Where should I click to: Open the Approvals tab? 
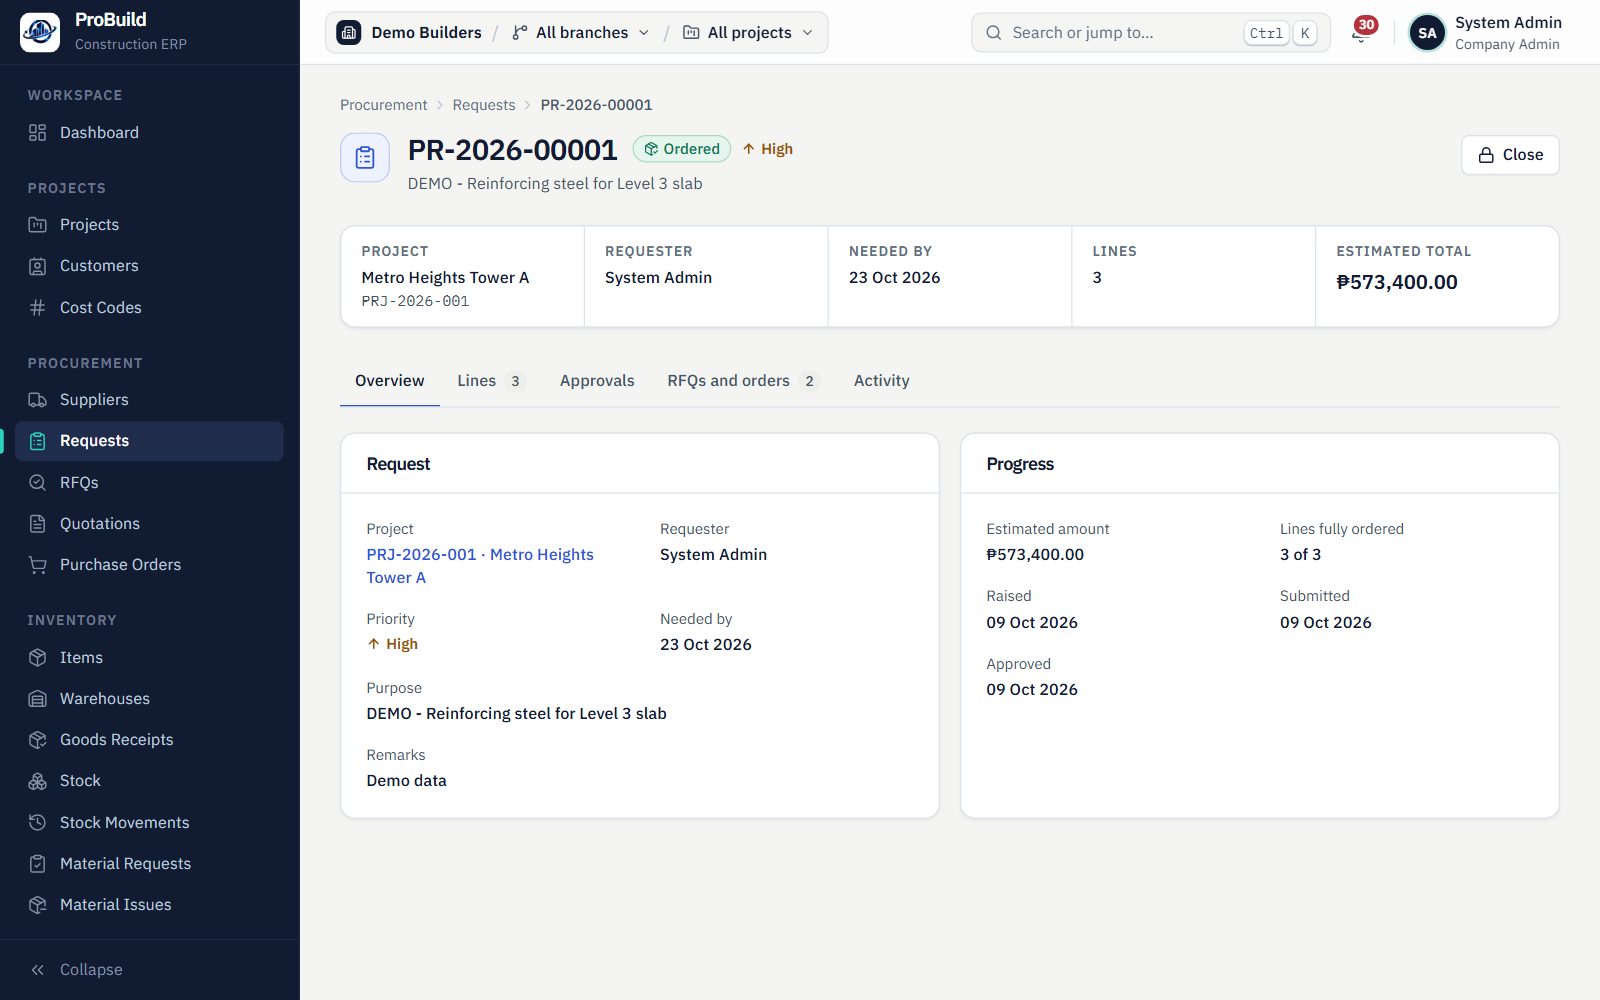[x=597, y=380]
